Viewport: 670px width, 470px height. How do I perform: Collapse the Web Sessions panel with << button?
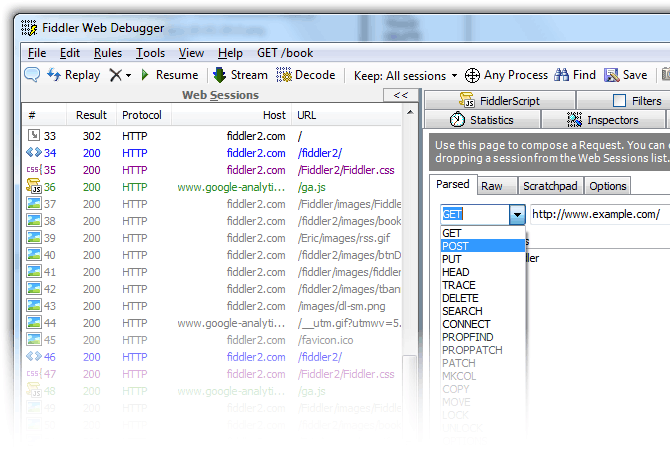click(401, 95)
